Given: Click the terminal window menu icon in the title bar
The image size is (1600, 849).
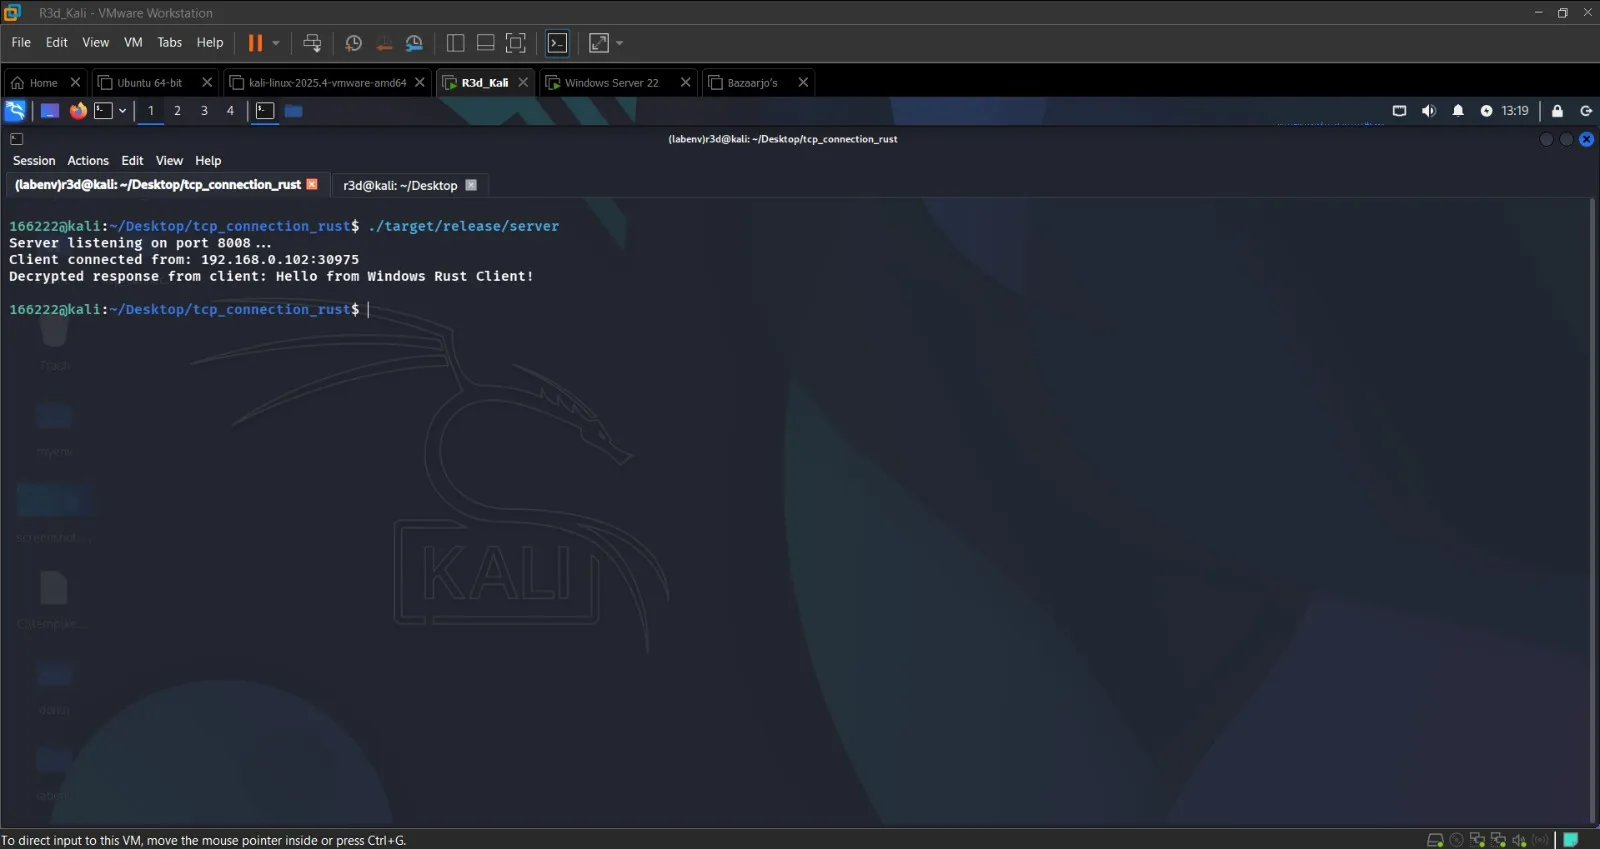Looking at the screenshot, I should pos(16,139).
